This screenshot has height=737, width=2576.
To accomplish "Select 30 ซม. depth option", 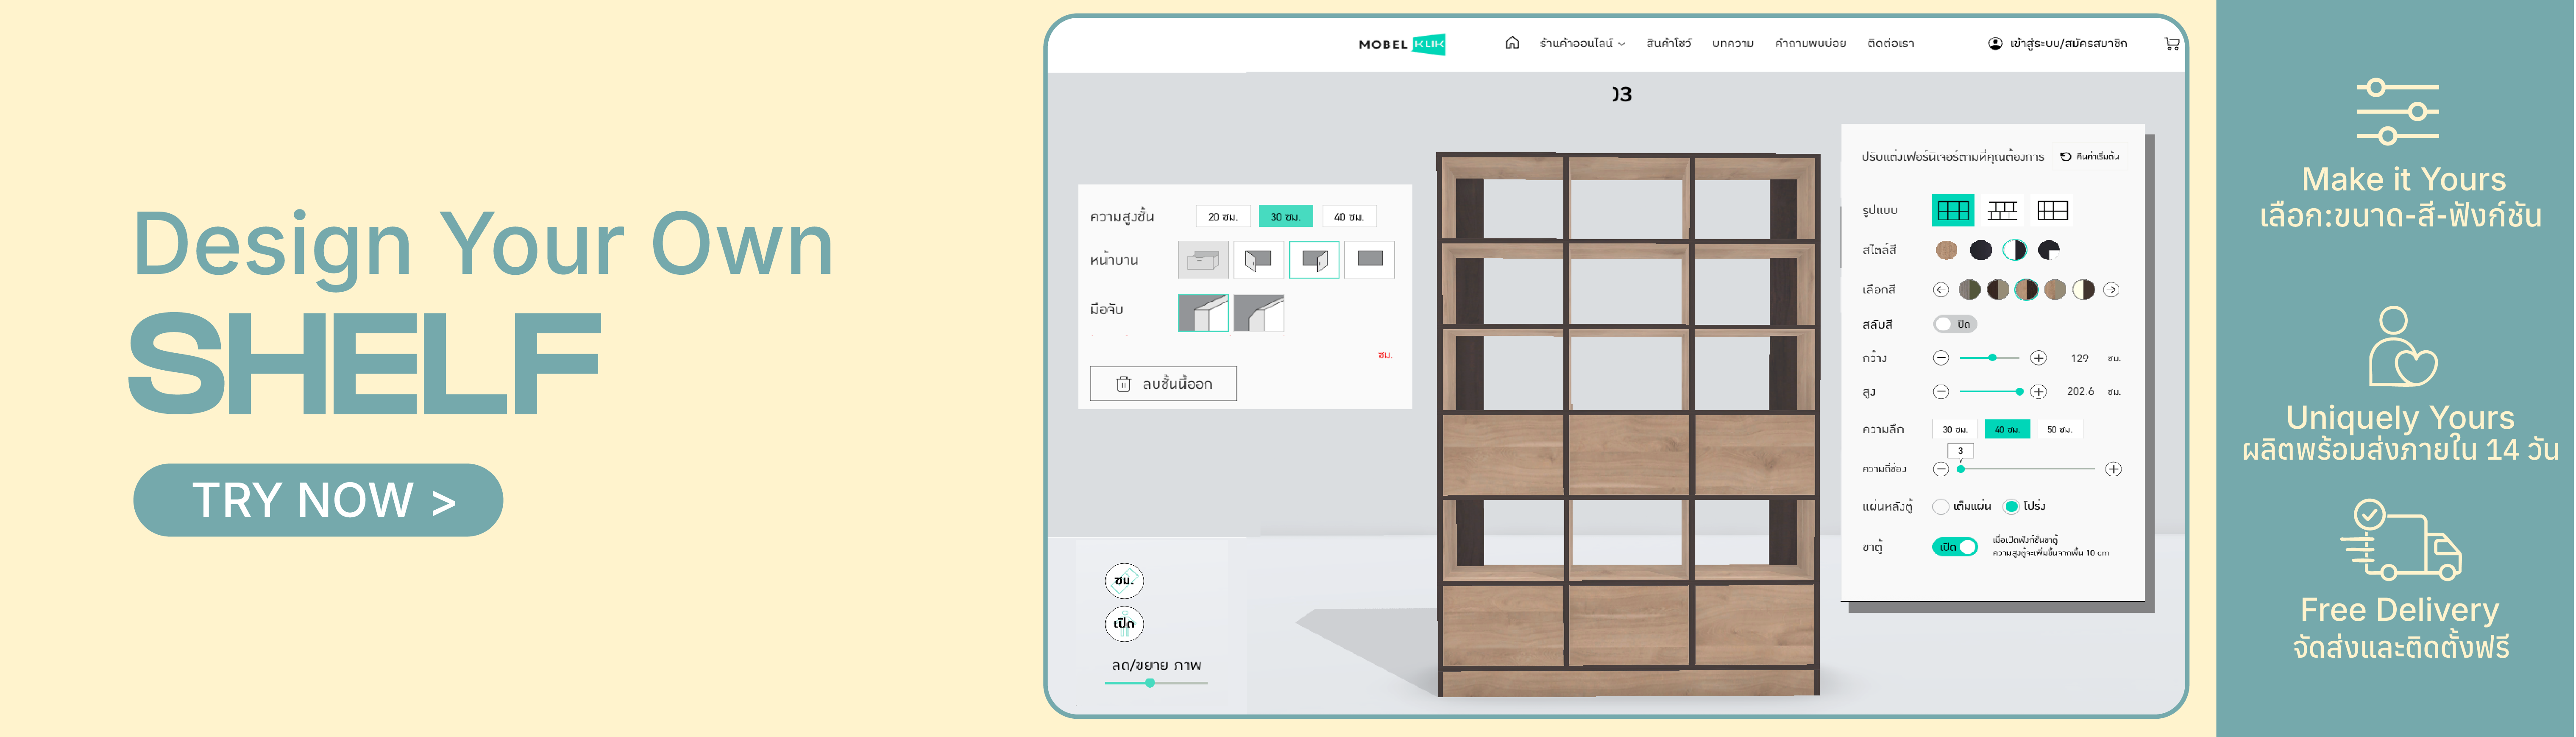I will [1954, 429].
